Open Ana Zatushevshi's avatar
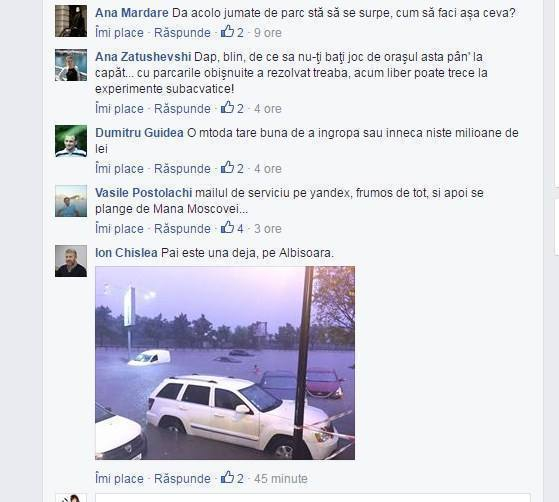Image resolution: width=559 pixels, height=502 pixels. click(x=71, y=65)
